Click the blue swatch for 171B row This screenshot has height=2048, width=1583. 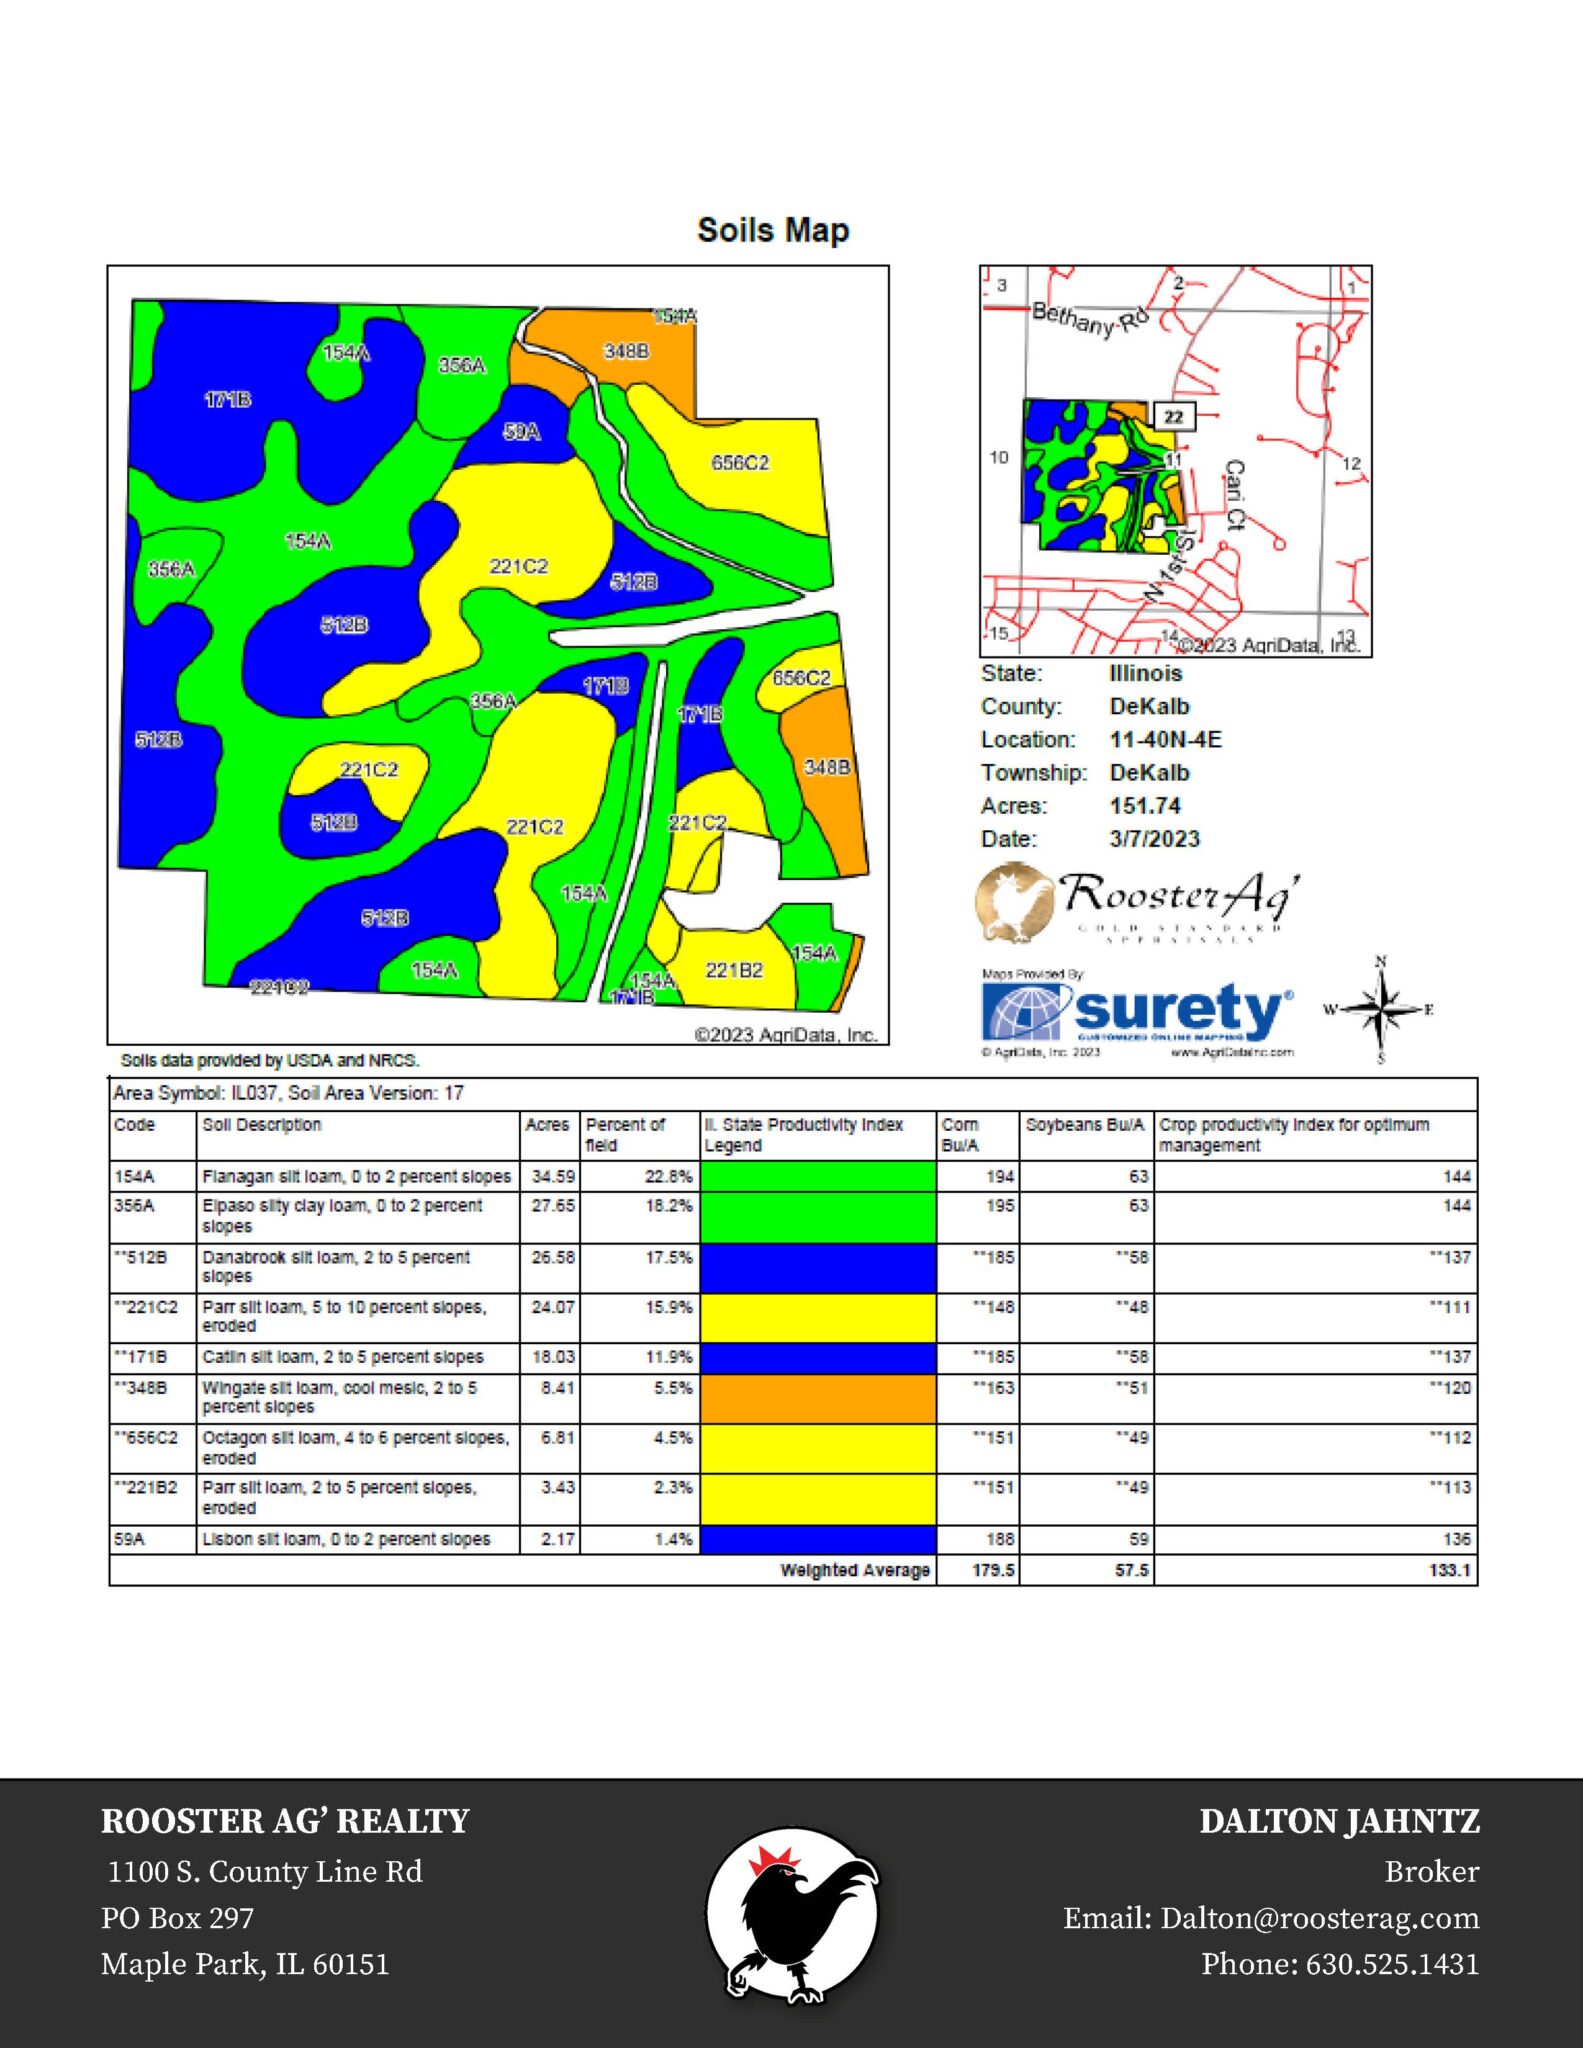click(x=818, y=1358)
